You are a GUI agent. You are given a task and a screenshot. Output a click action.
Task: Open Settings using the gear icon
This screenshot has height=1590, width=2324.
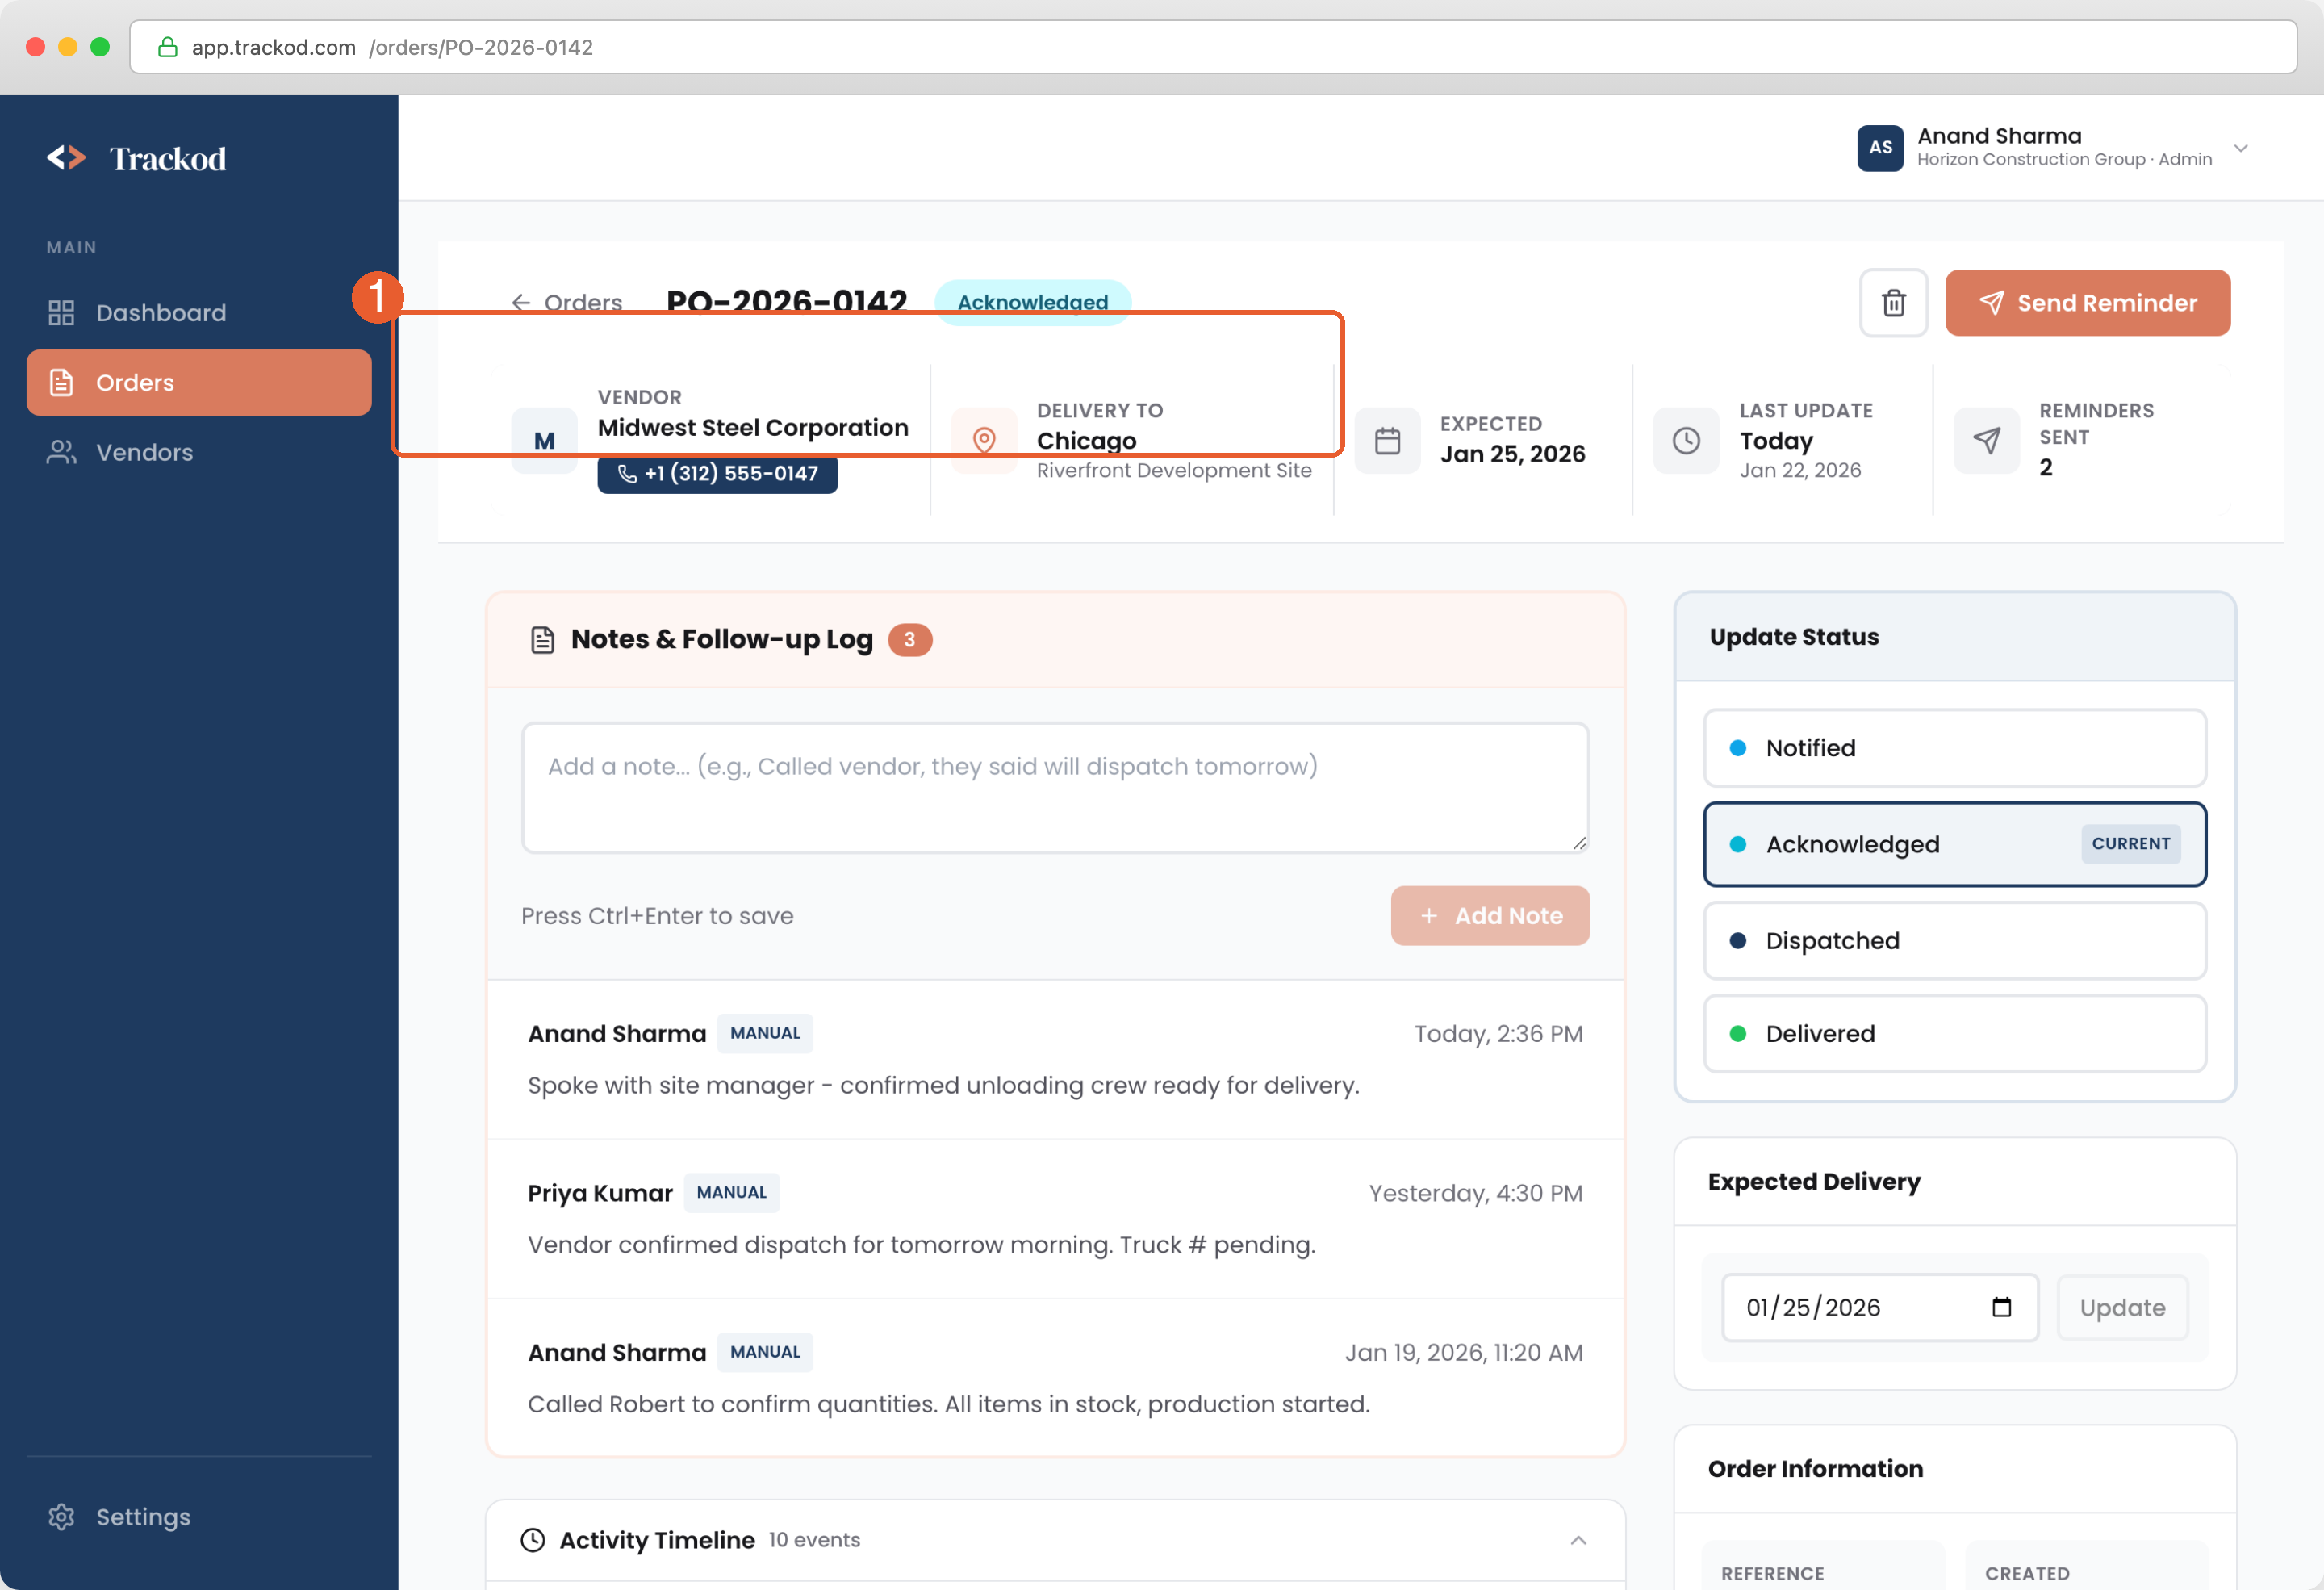point(61,1516)
